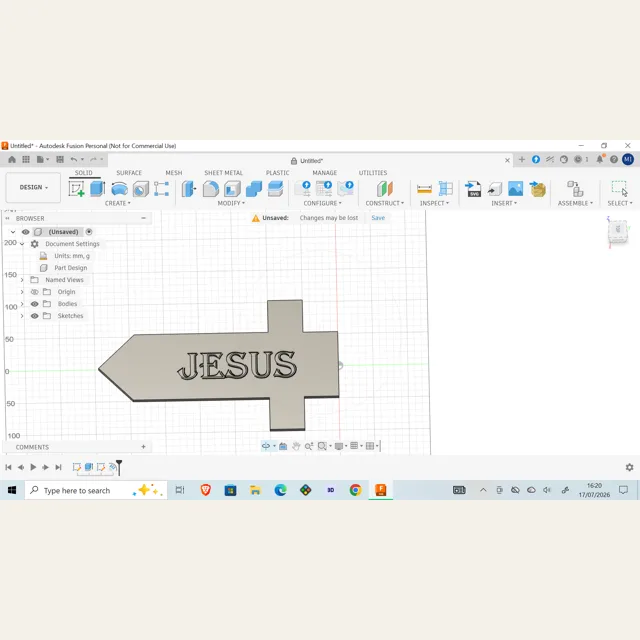Expand the Sketches folder node

22,316
